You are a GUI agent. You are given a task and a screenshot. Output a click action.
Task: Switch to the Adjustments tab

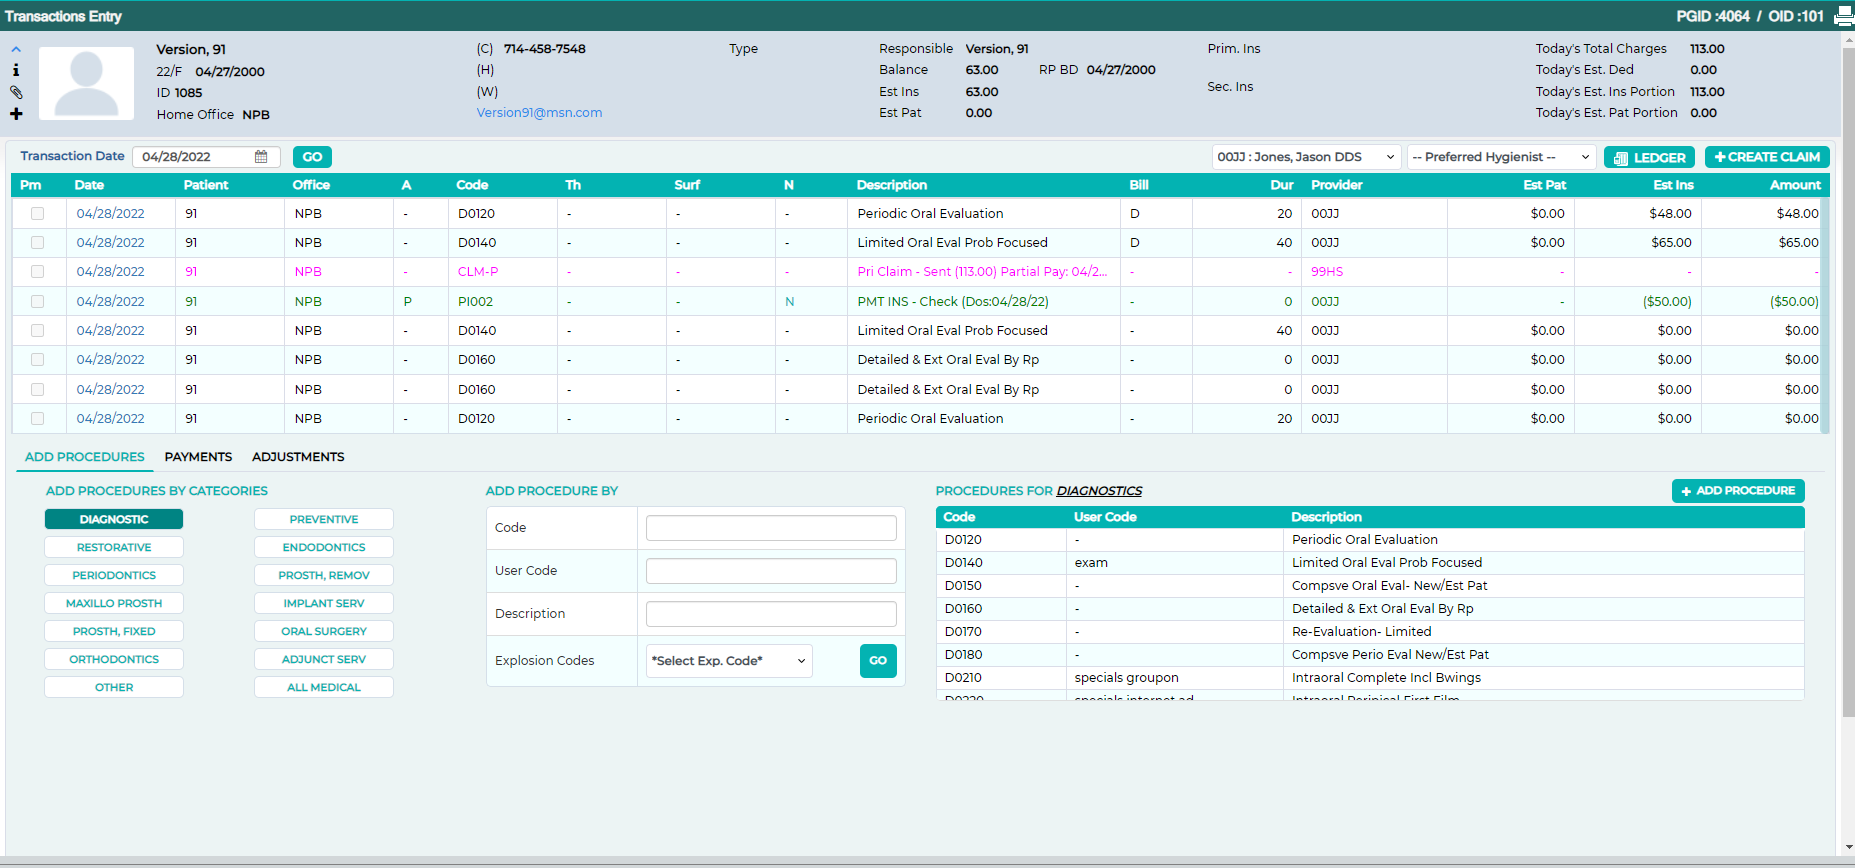click(298, 457)
